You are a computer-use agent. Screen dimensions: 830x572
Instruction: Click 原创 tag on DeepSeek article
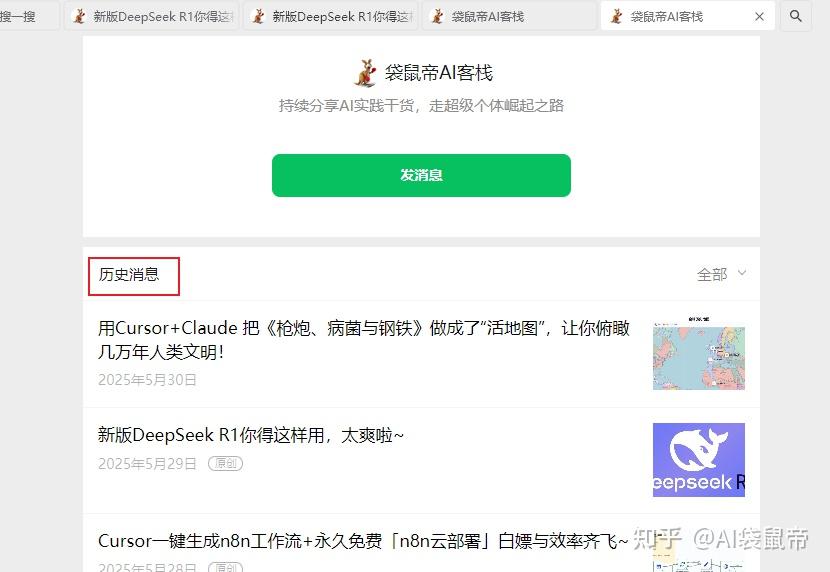[225, 464]
